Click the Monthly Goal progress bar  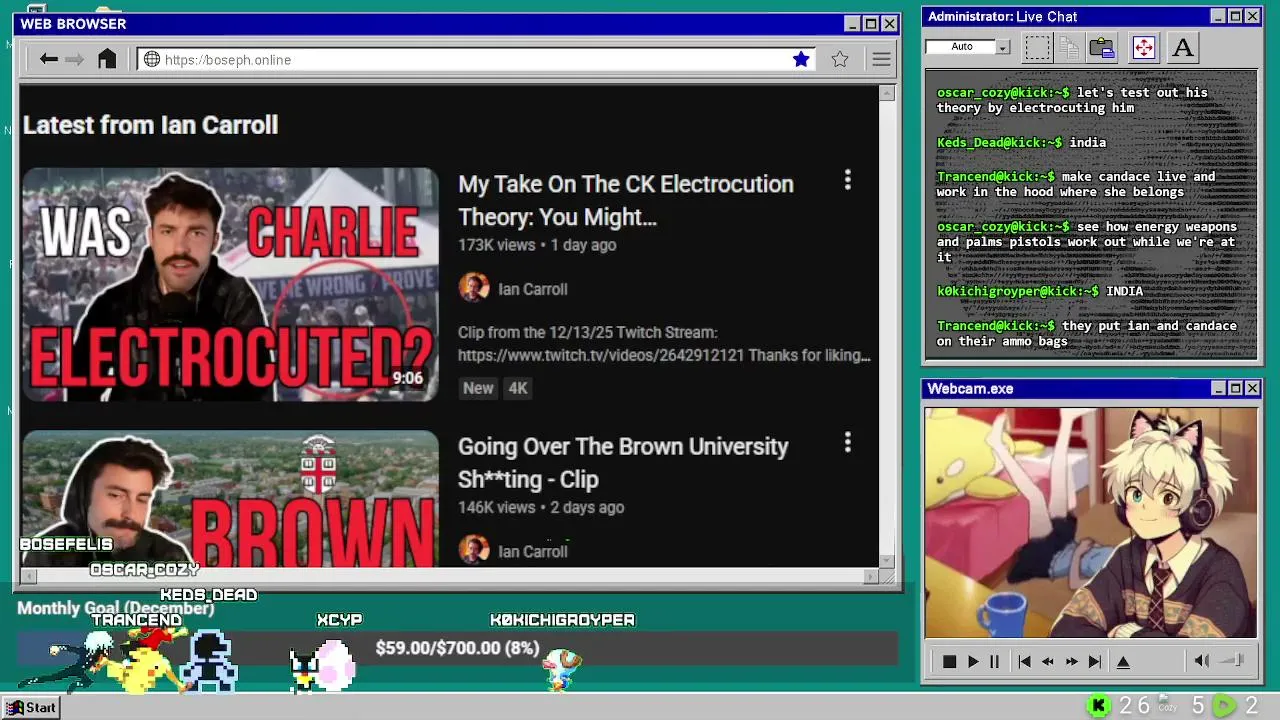tap(457, 649)
